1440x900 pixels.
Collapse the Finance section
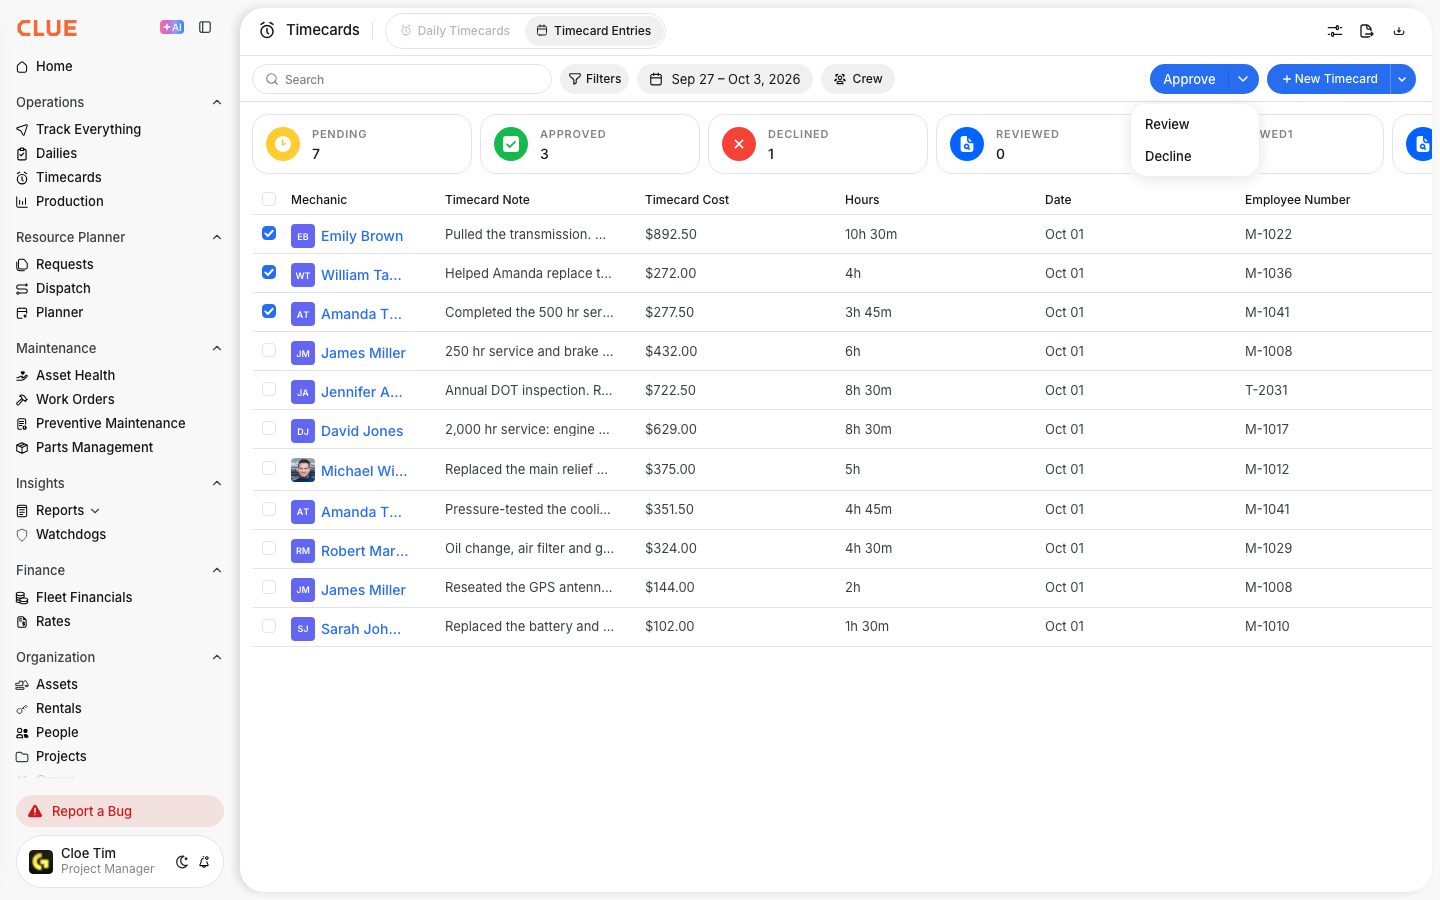click(217, 570)
